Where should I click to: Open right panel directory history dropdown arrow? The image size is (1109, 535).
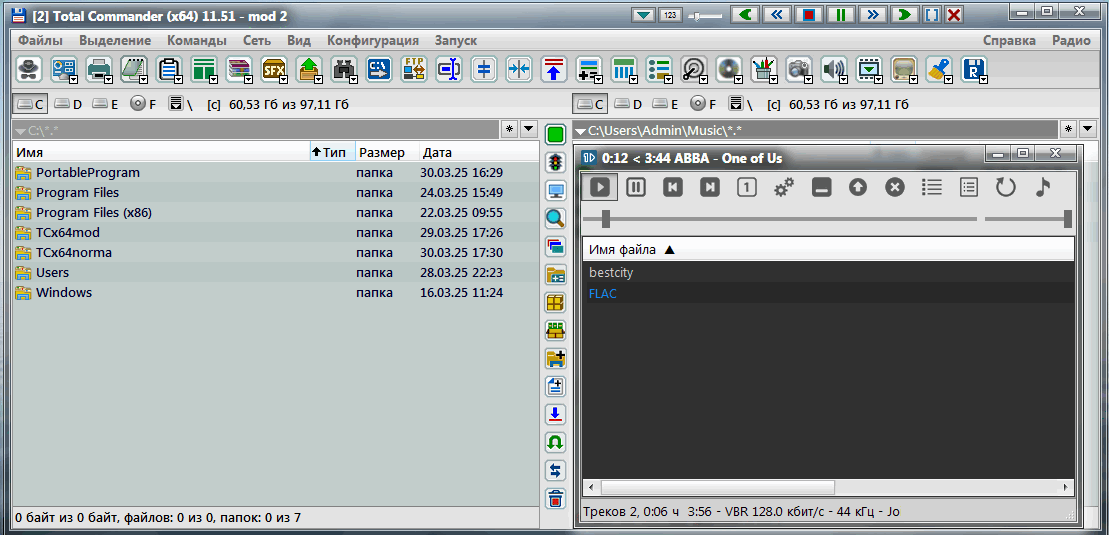[x=1088, y=129]
